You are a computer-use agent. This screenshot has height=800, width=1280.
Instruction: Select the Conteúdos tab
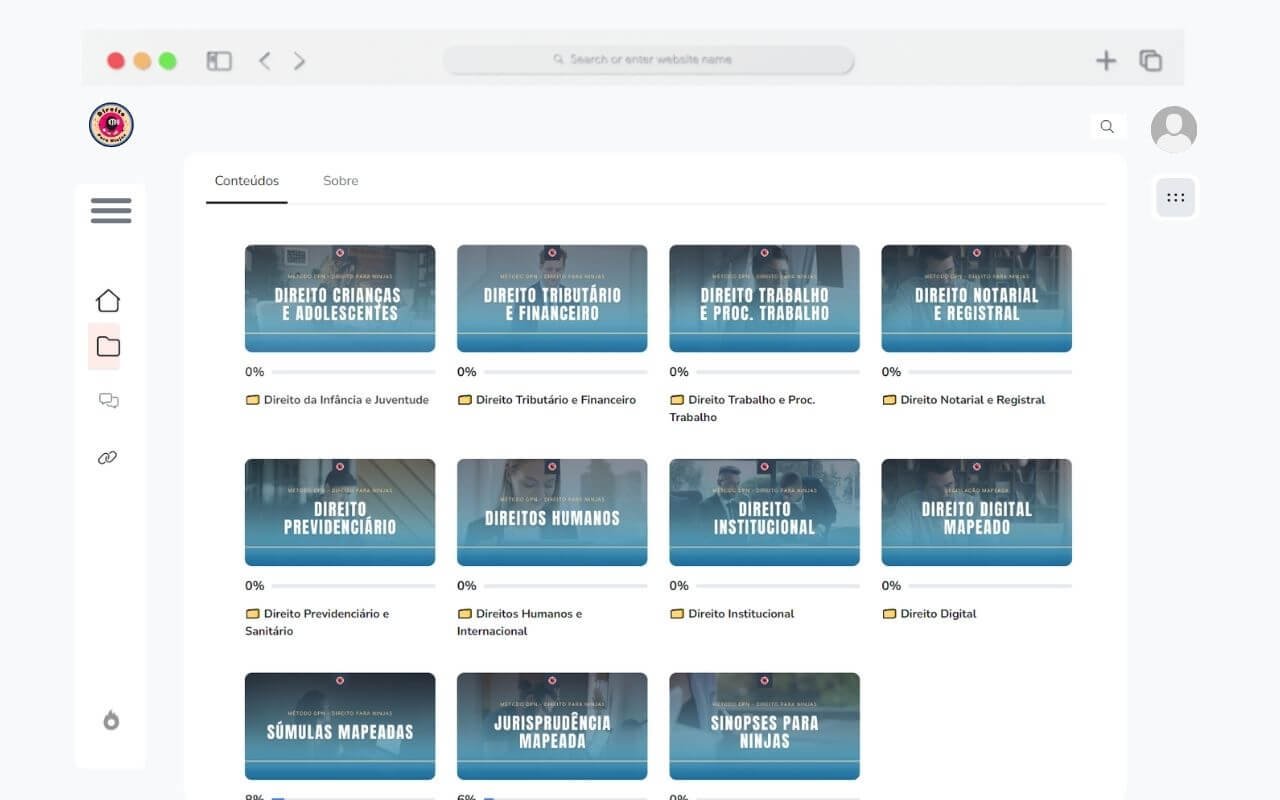(247, 181)
